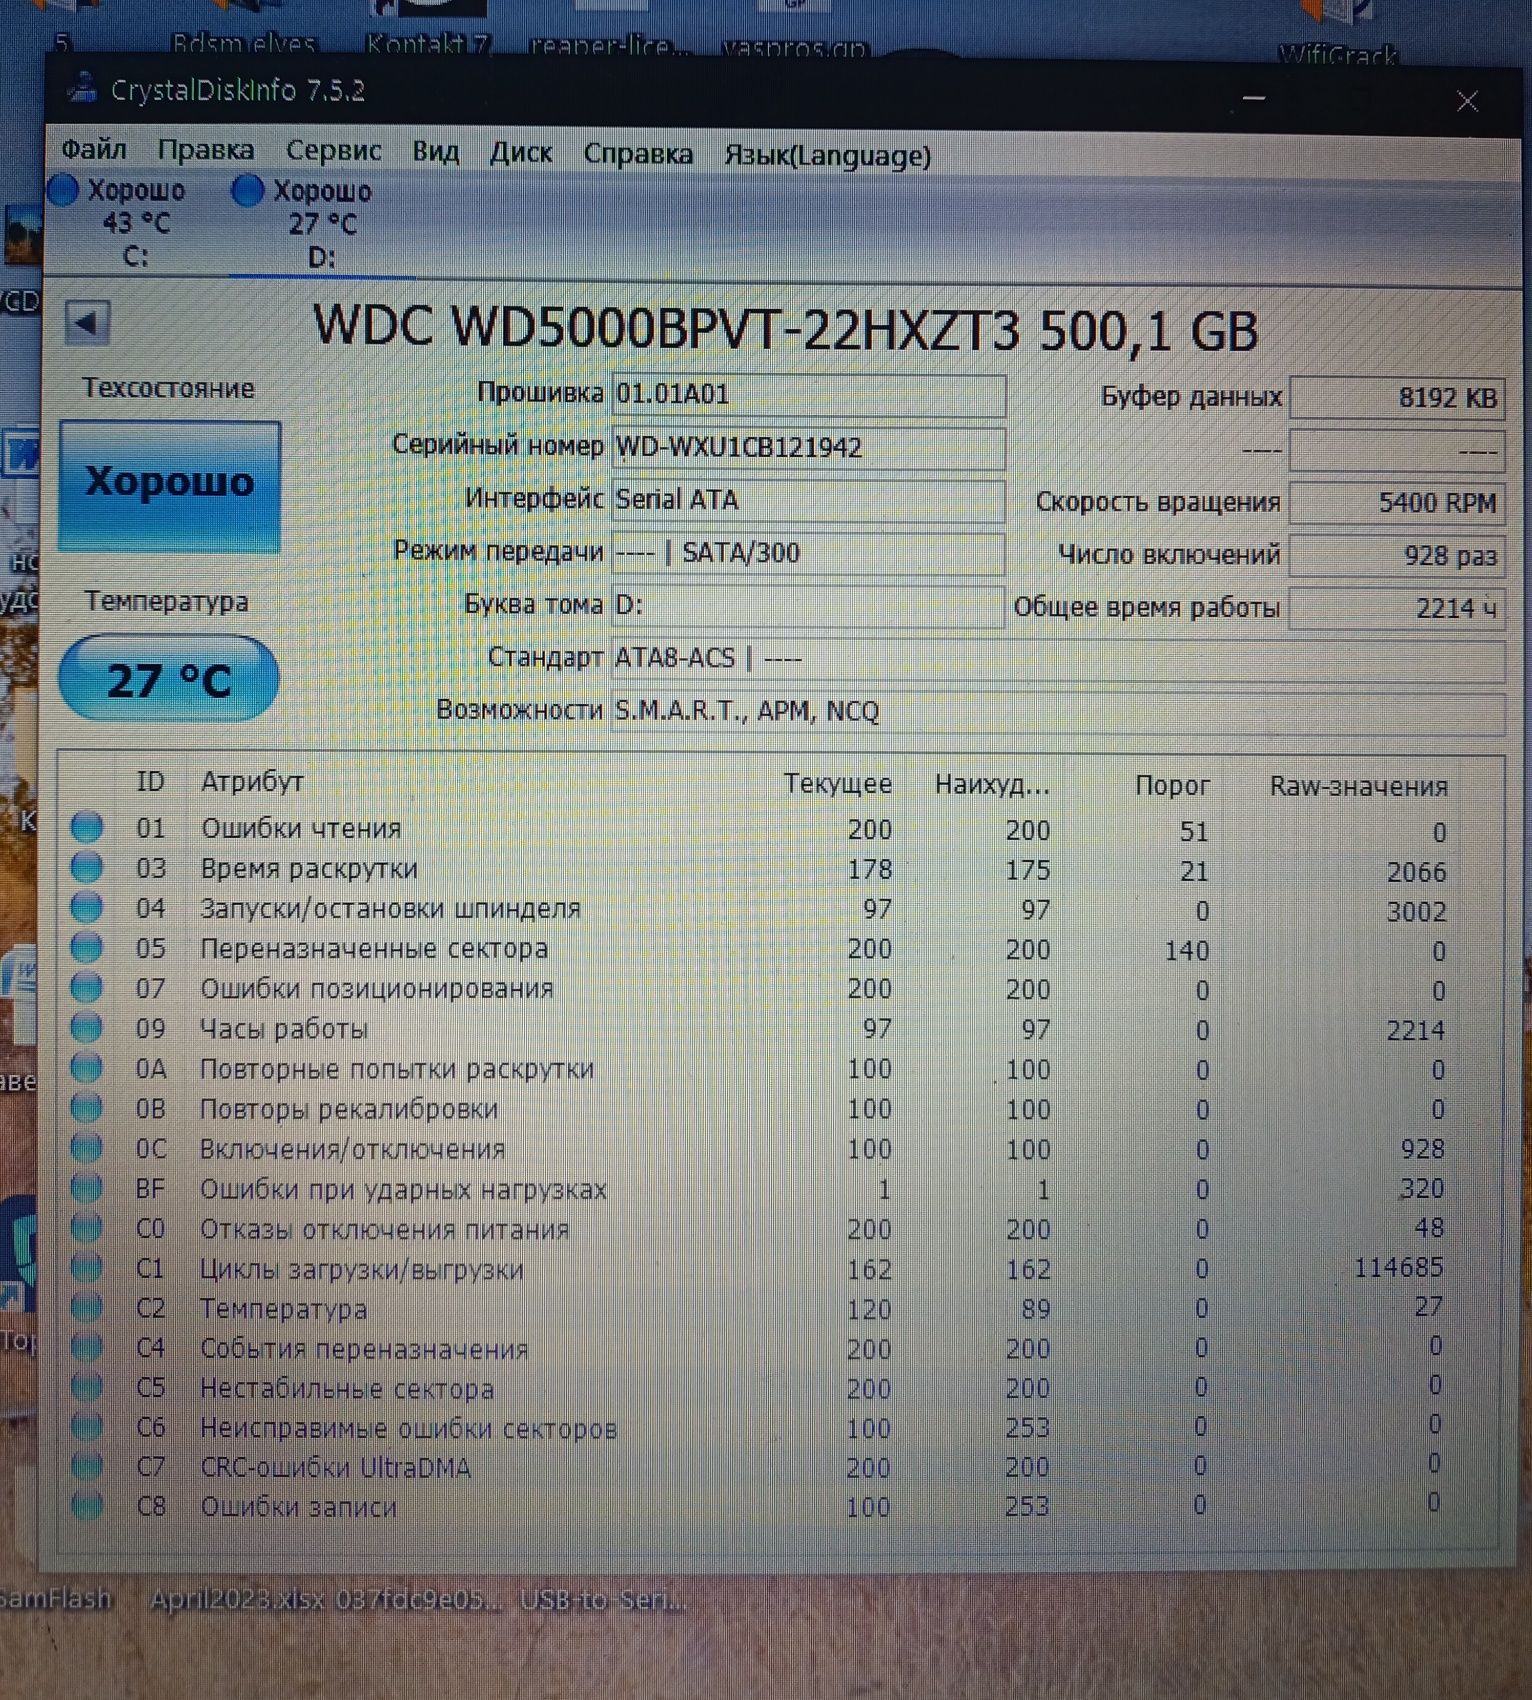Click the CrystalDiskInfo app icon in title bar

[x=83, y=89]
